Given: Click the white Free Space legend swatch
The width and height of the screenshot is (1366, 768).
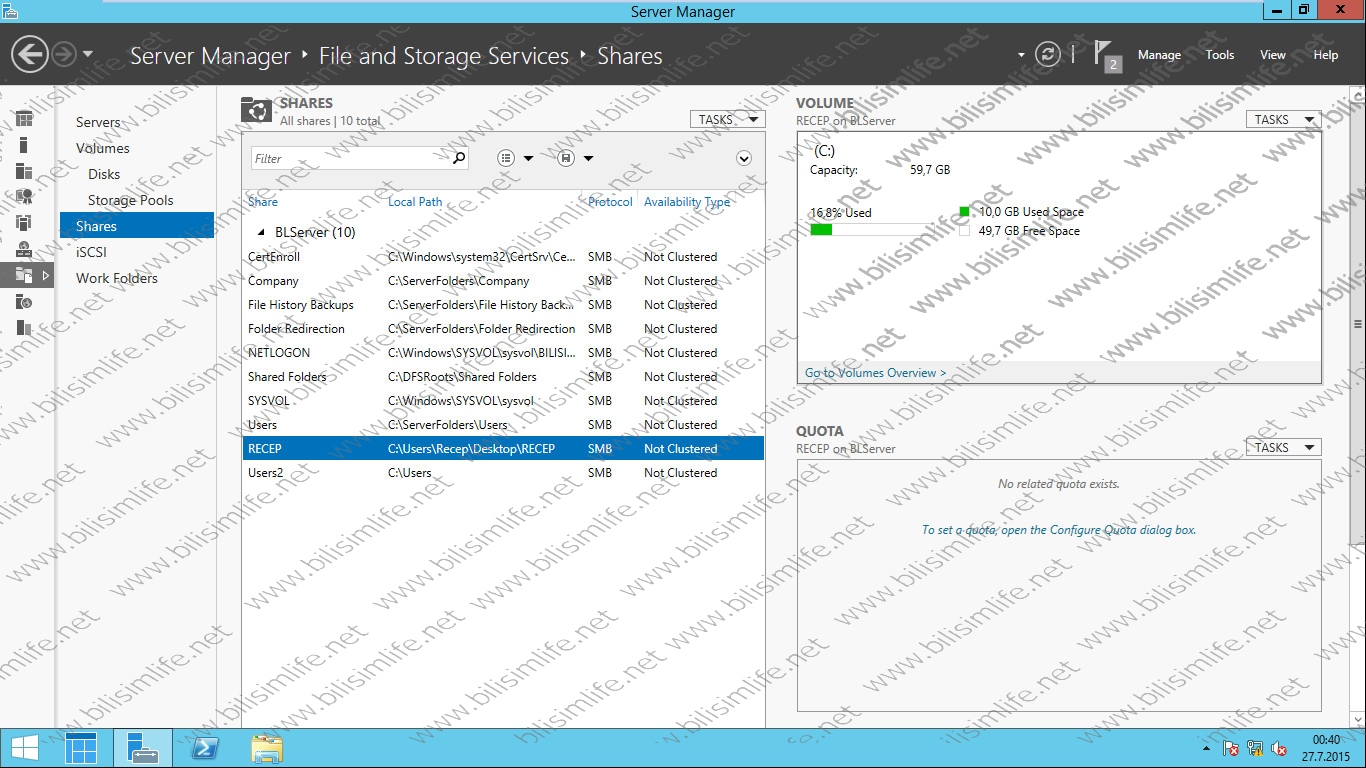Looking at the screenshot, I should 964,231.
